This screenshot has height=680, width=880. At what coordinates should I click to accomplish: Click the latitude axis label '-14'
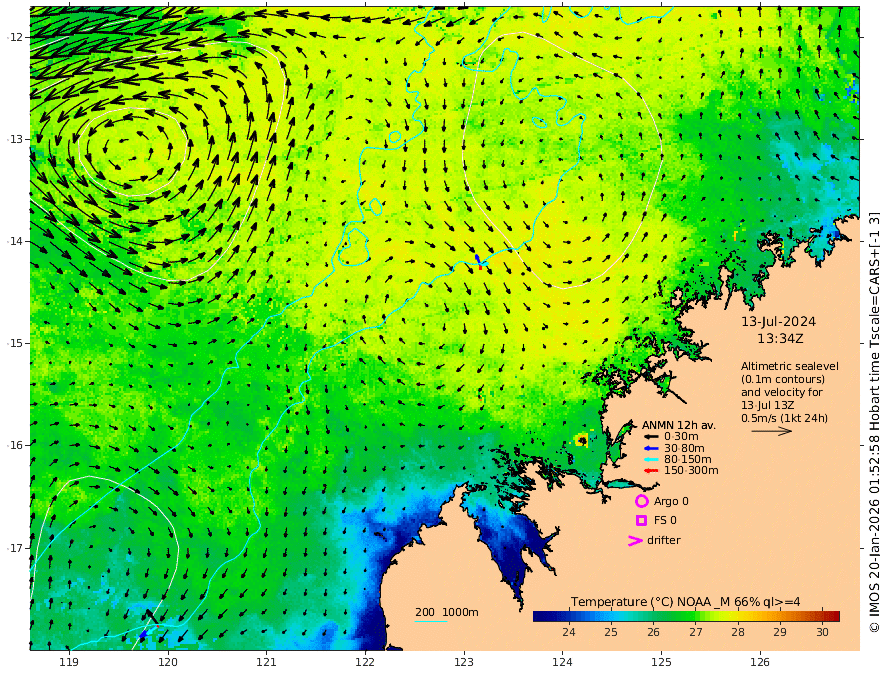[x=14, y=241]
